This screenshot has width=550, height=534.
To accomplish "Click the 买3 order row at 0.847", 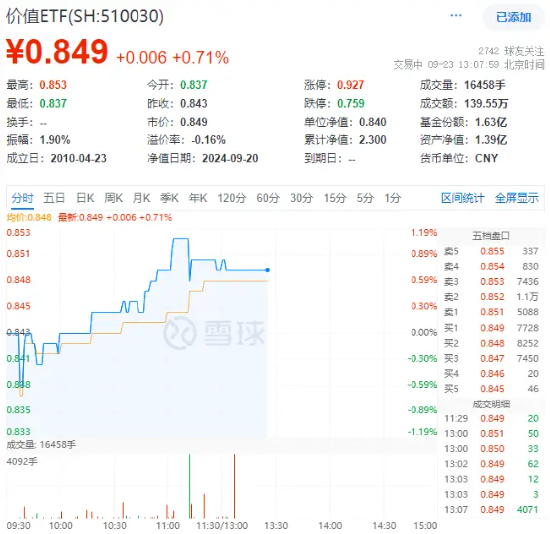I will pyautogui.click(x=491, y=359).
